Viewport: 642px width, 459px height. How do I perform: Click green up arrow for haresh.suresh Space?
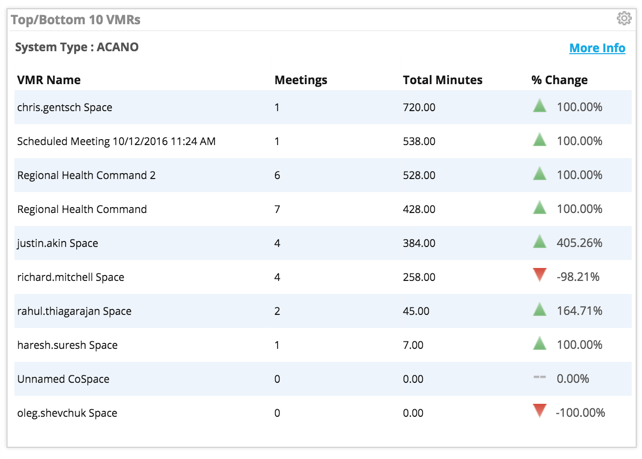point(540,344)
